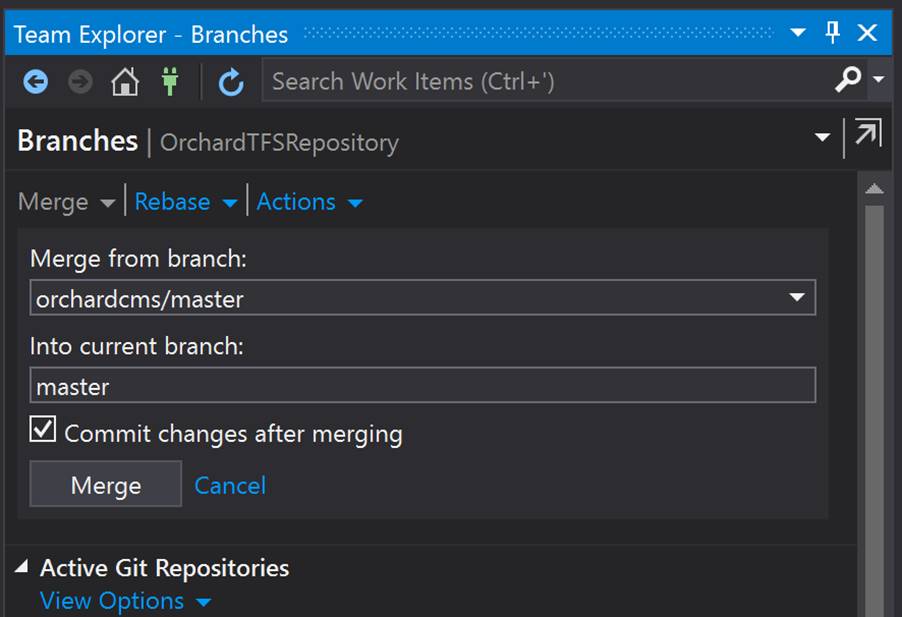Click the vertical scrollbar thumb

[x=874, y=411]
